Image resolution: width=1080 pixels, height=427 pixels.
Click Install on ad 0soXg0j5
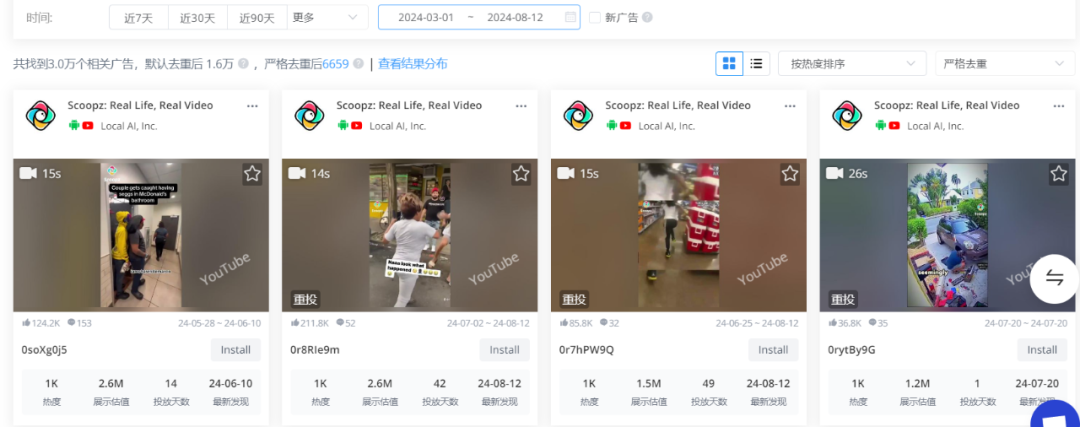click(x=235, y=350)
